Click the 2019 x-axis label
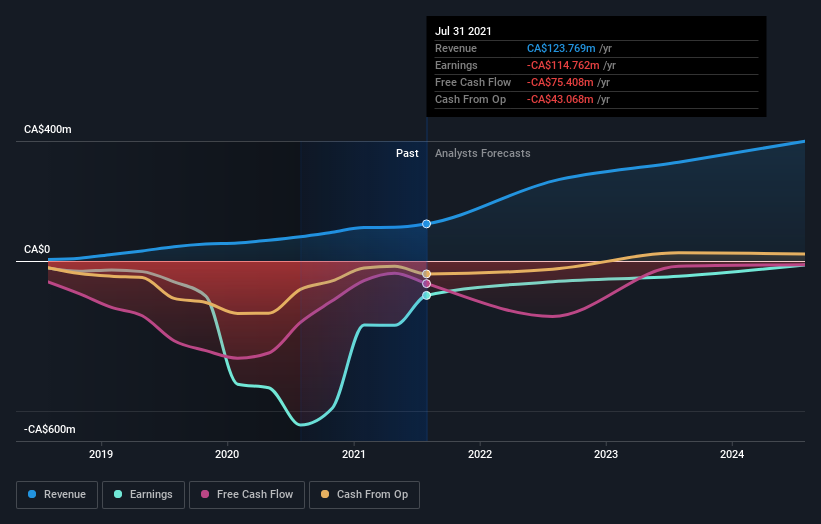821x524 pixels. tap(101, 454)
